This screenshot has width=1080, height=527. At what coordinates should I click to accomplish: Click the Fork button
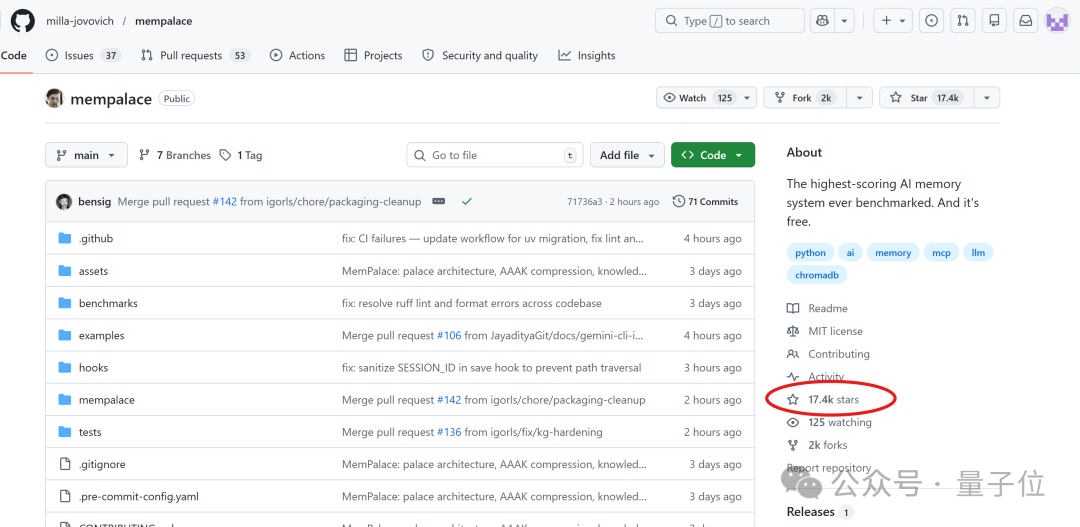tap(804, 98)
